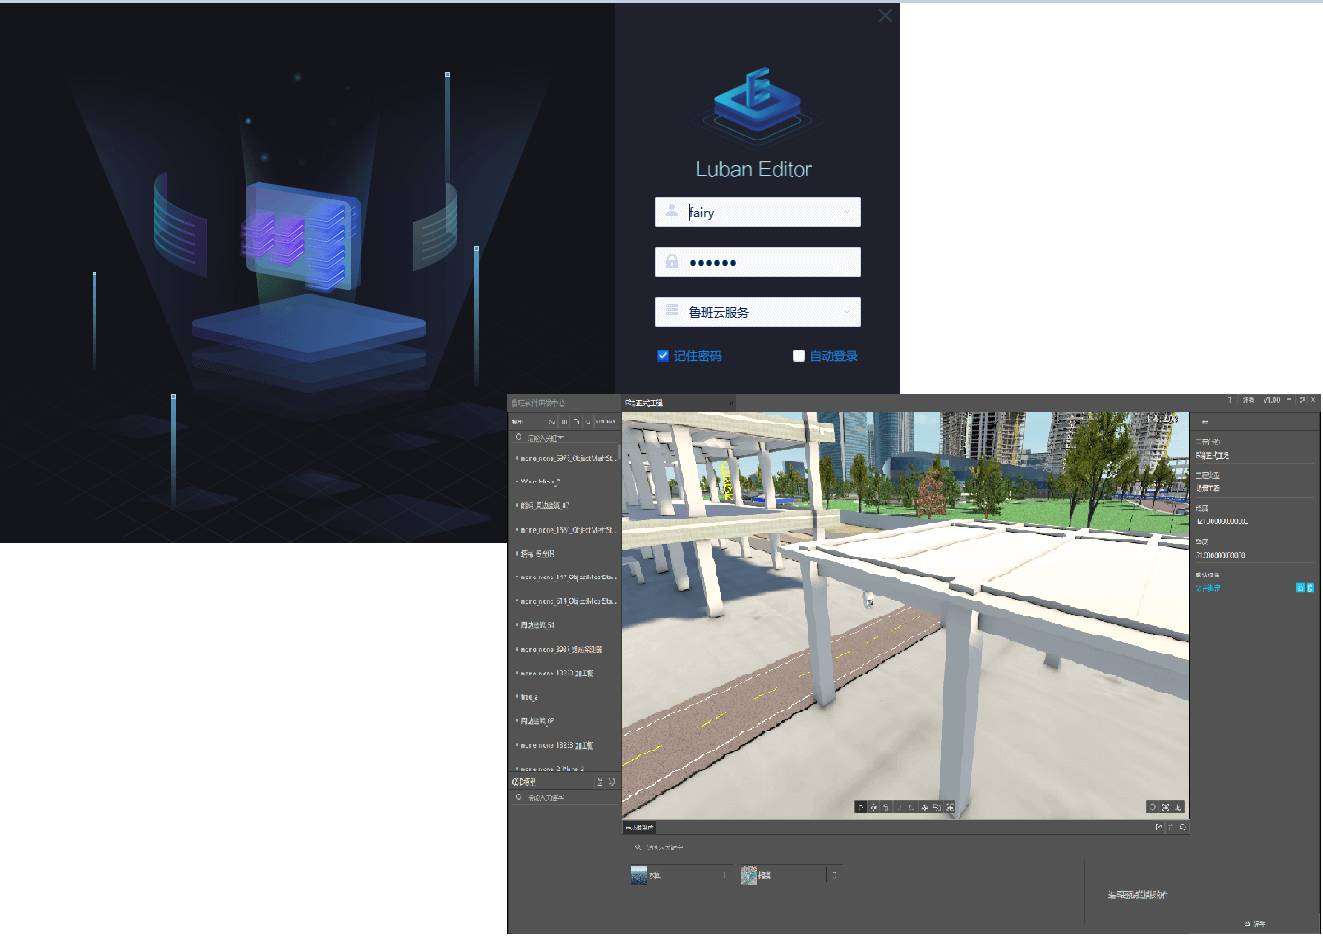Select the second viewport toolbar icon
This screenshot has height=938, width=1323.
tap(874, 807)
